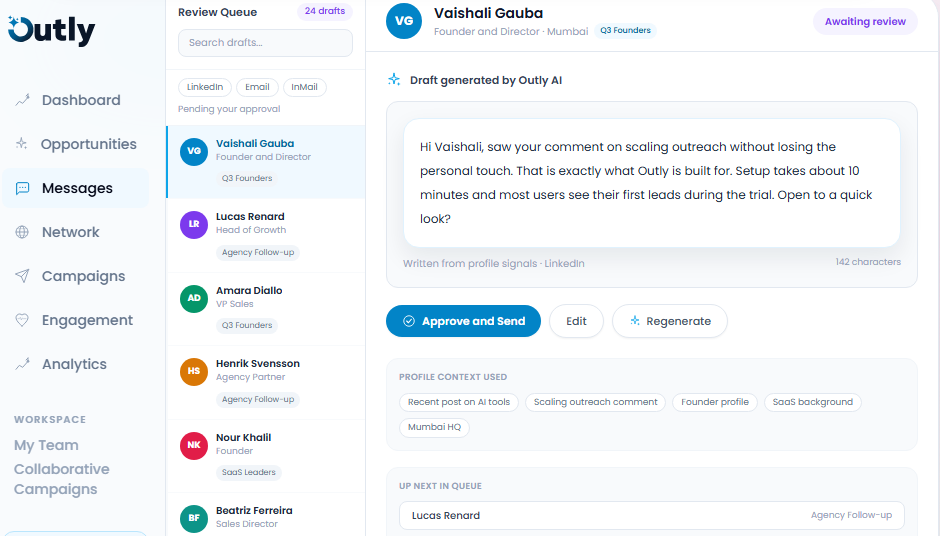Image resolution: width=940 pixels, height=536 pixels.
Task: Click SaaS Leaders tag under Nour Khalil
Action: tap(249, 472)
